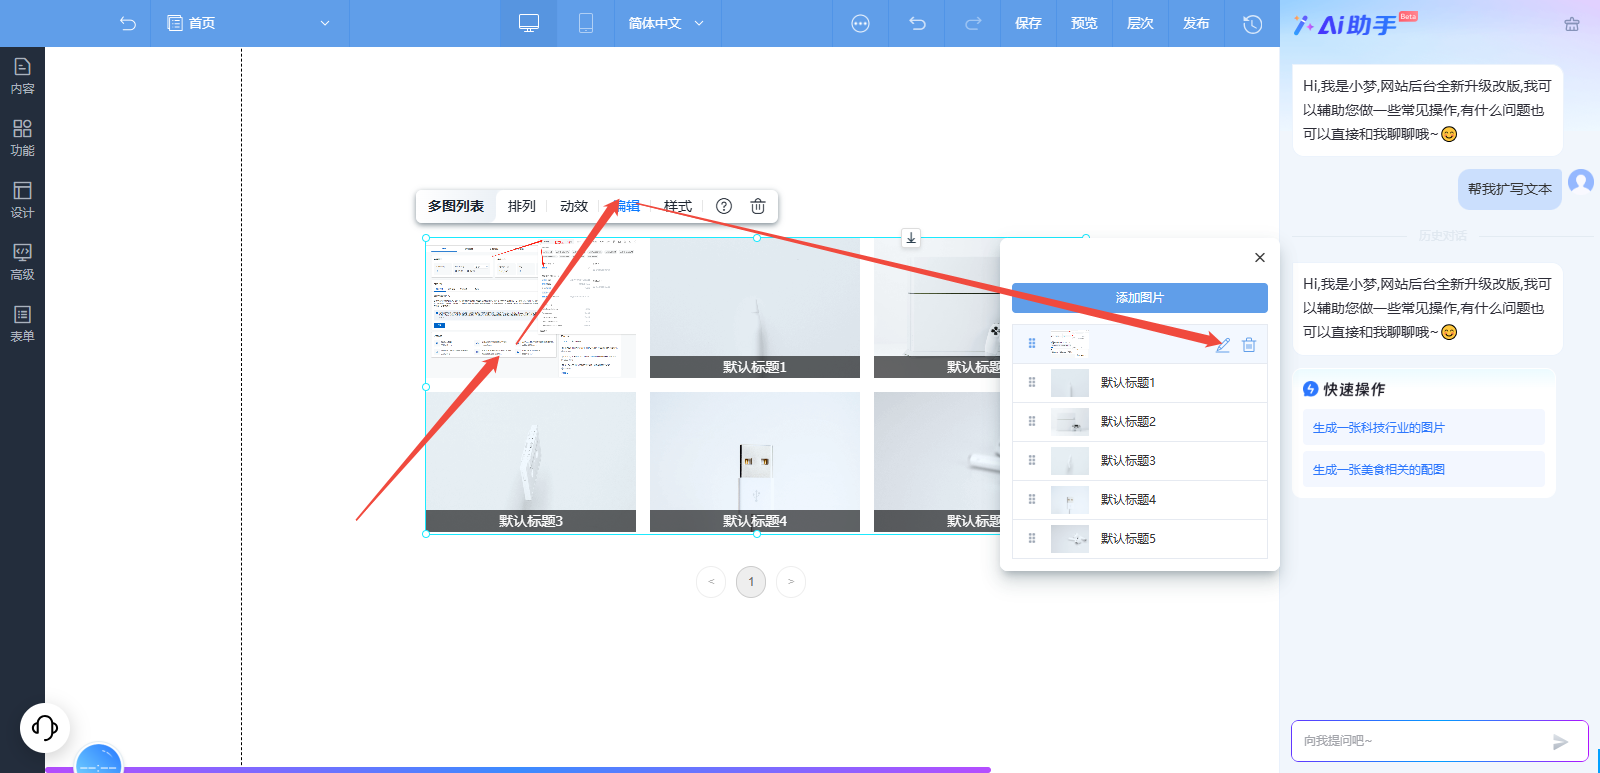
Task: Open the 简体中文 language dropdown
Action: tap(666, 23)
